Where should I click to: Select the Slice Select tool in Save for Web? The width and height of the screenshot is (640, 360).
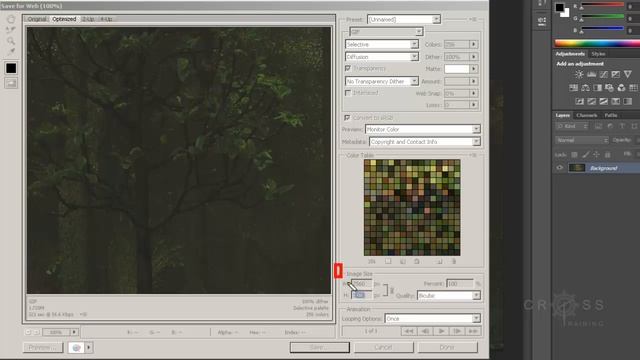point(11,30)
